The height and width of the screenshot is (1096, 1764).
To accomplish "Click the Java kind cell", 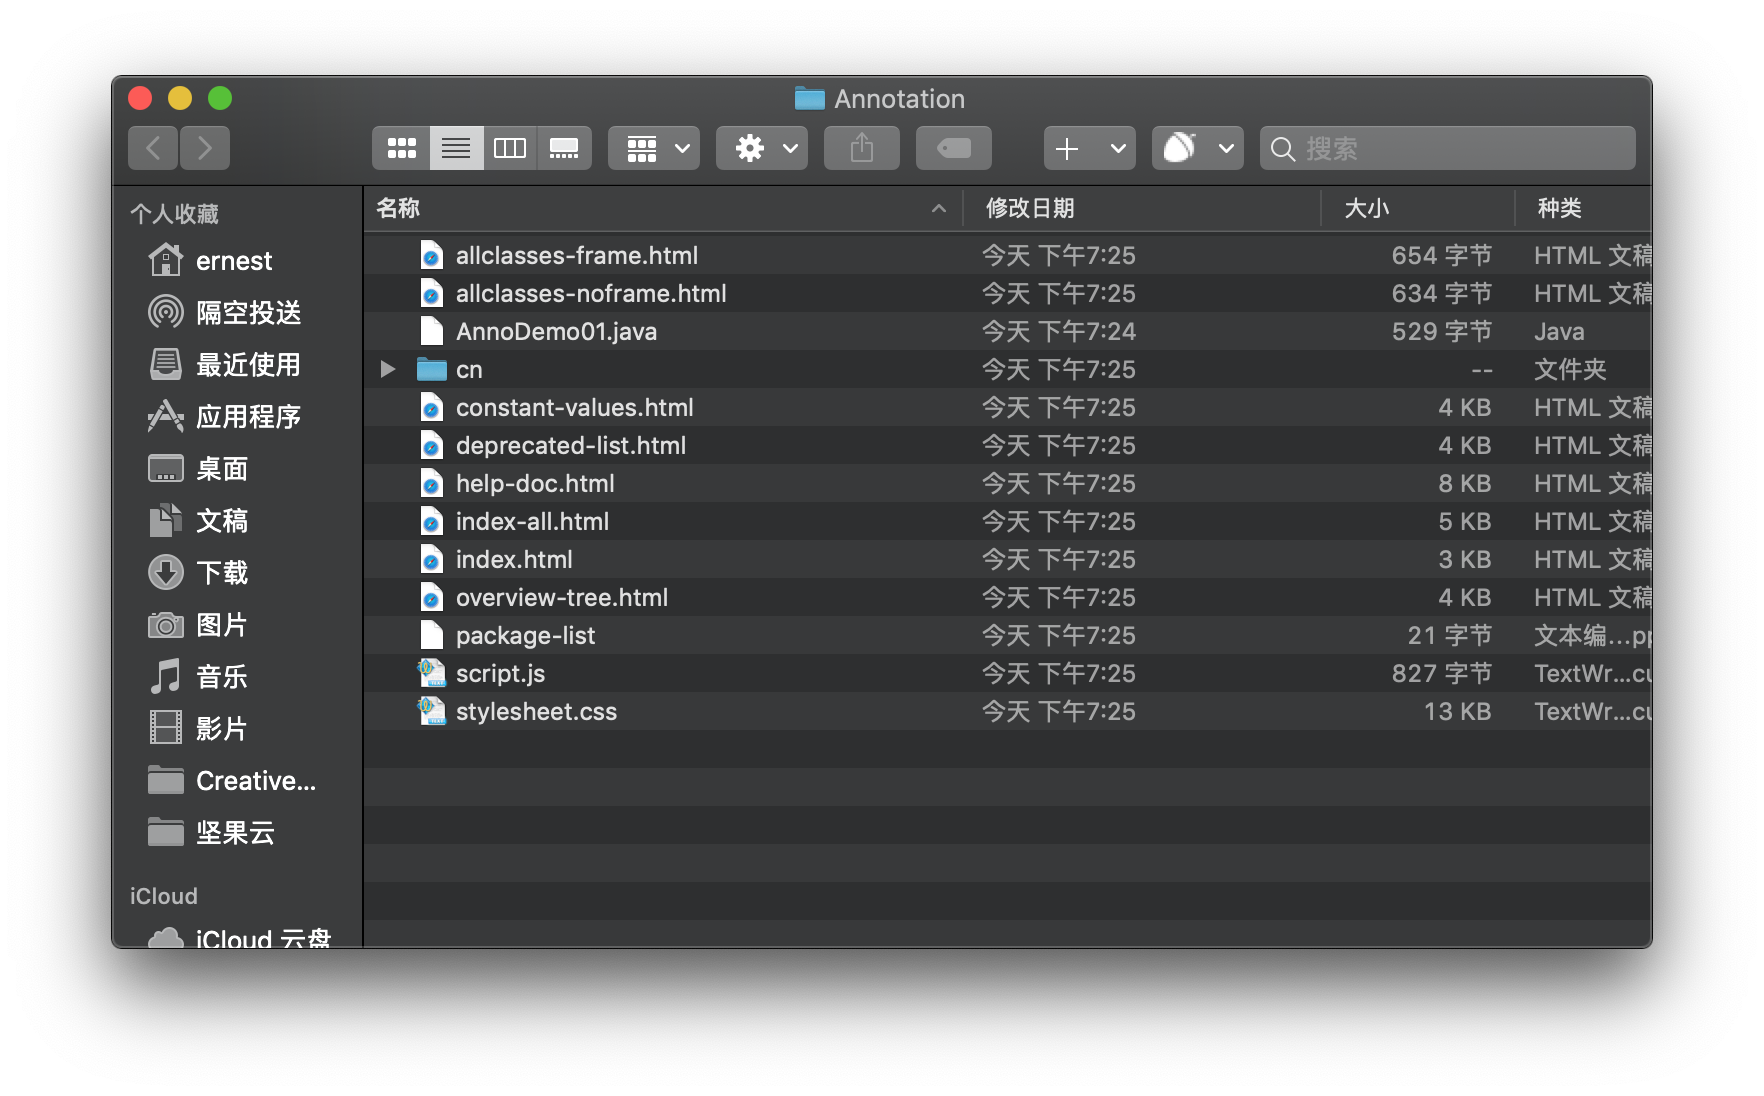I will click(1559, 332).
